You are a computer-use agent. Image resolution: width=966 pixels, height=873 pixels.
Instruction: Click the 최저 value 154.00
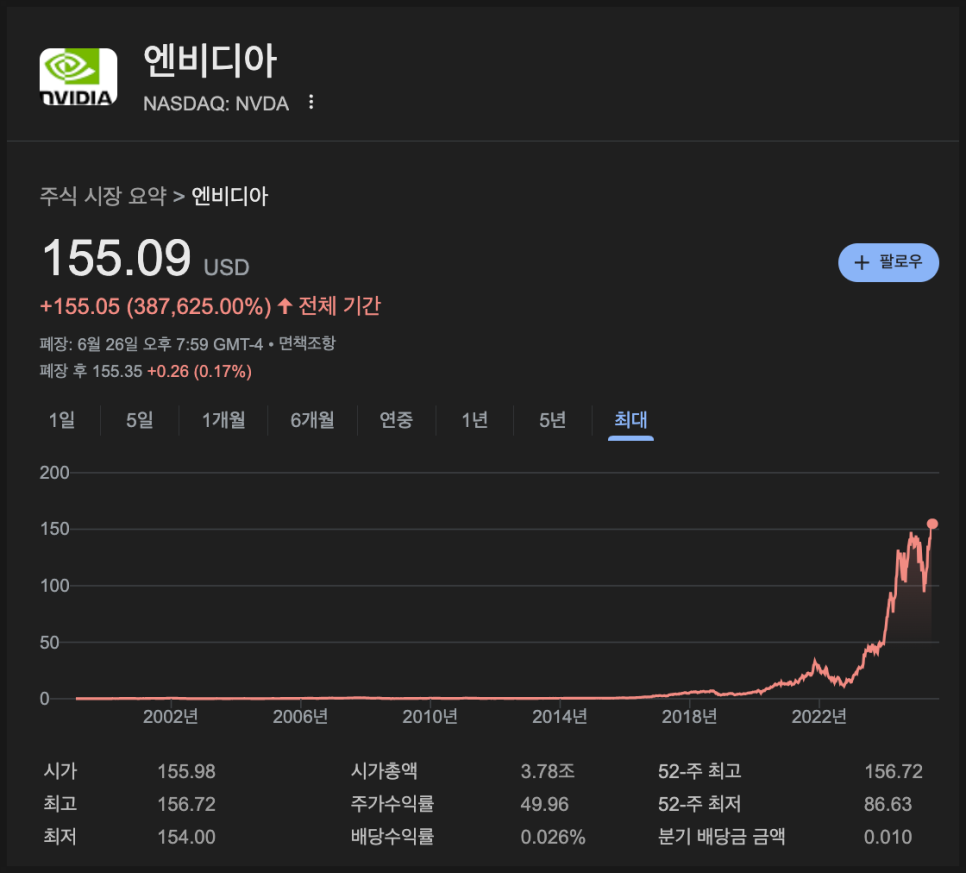pos(186,837)
